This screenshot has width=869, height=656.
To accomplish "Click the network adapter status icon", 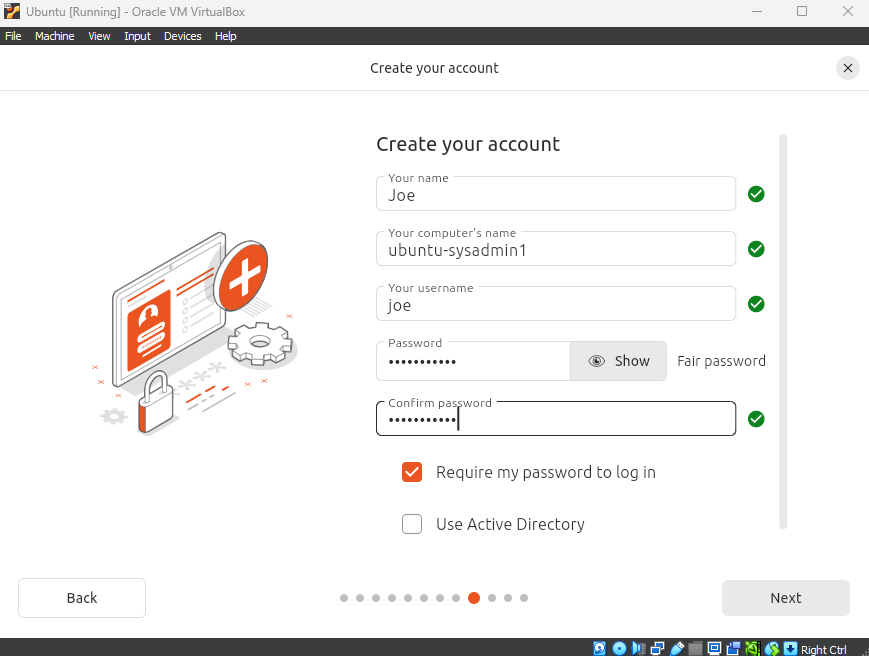I will (x=657, y=649).
